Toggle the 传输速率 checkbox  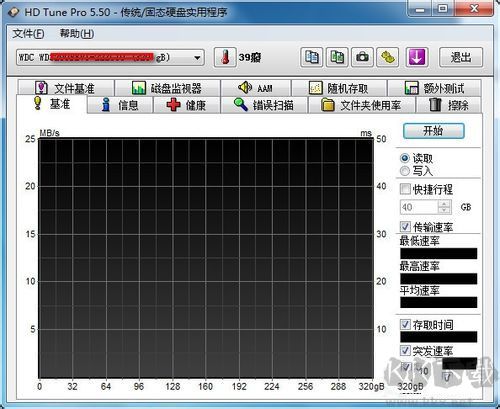pyautogui.click(x=405, y=227)
